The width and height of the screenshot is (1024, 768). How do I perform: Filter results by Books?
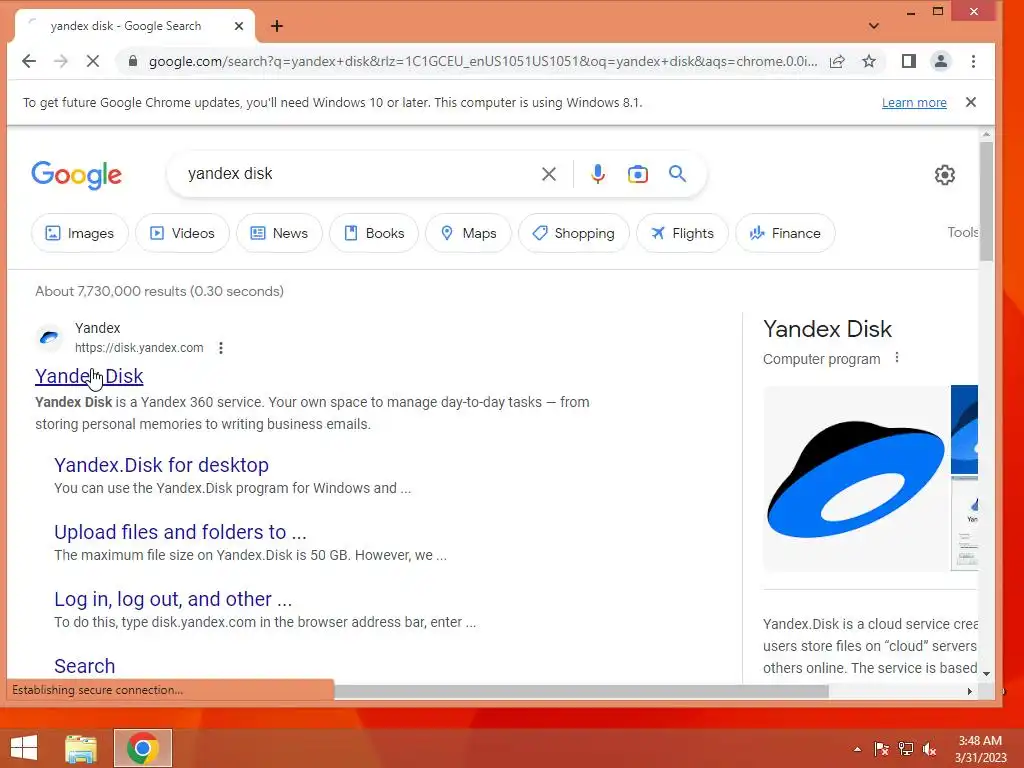[374, 233]
